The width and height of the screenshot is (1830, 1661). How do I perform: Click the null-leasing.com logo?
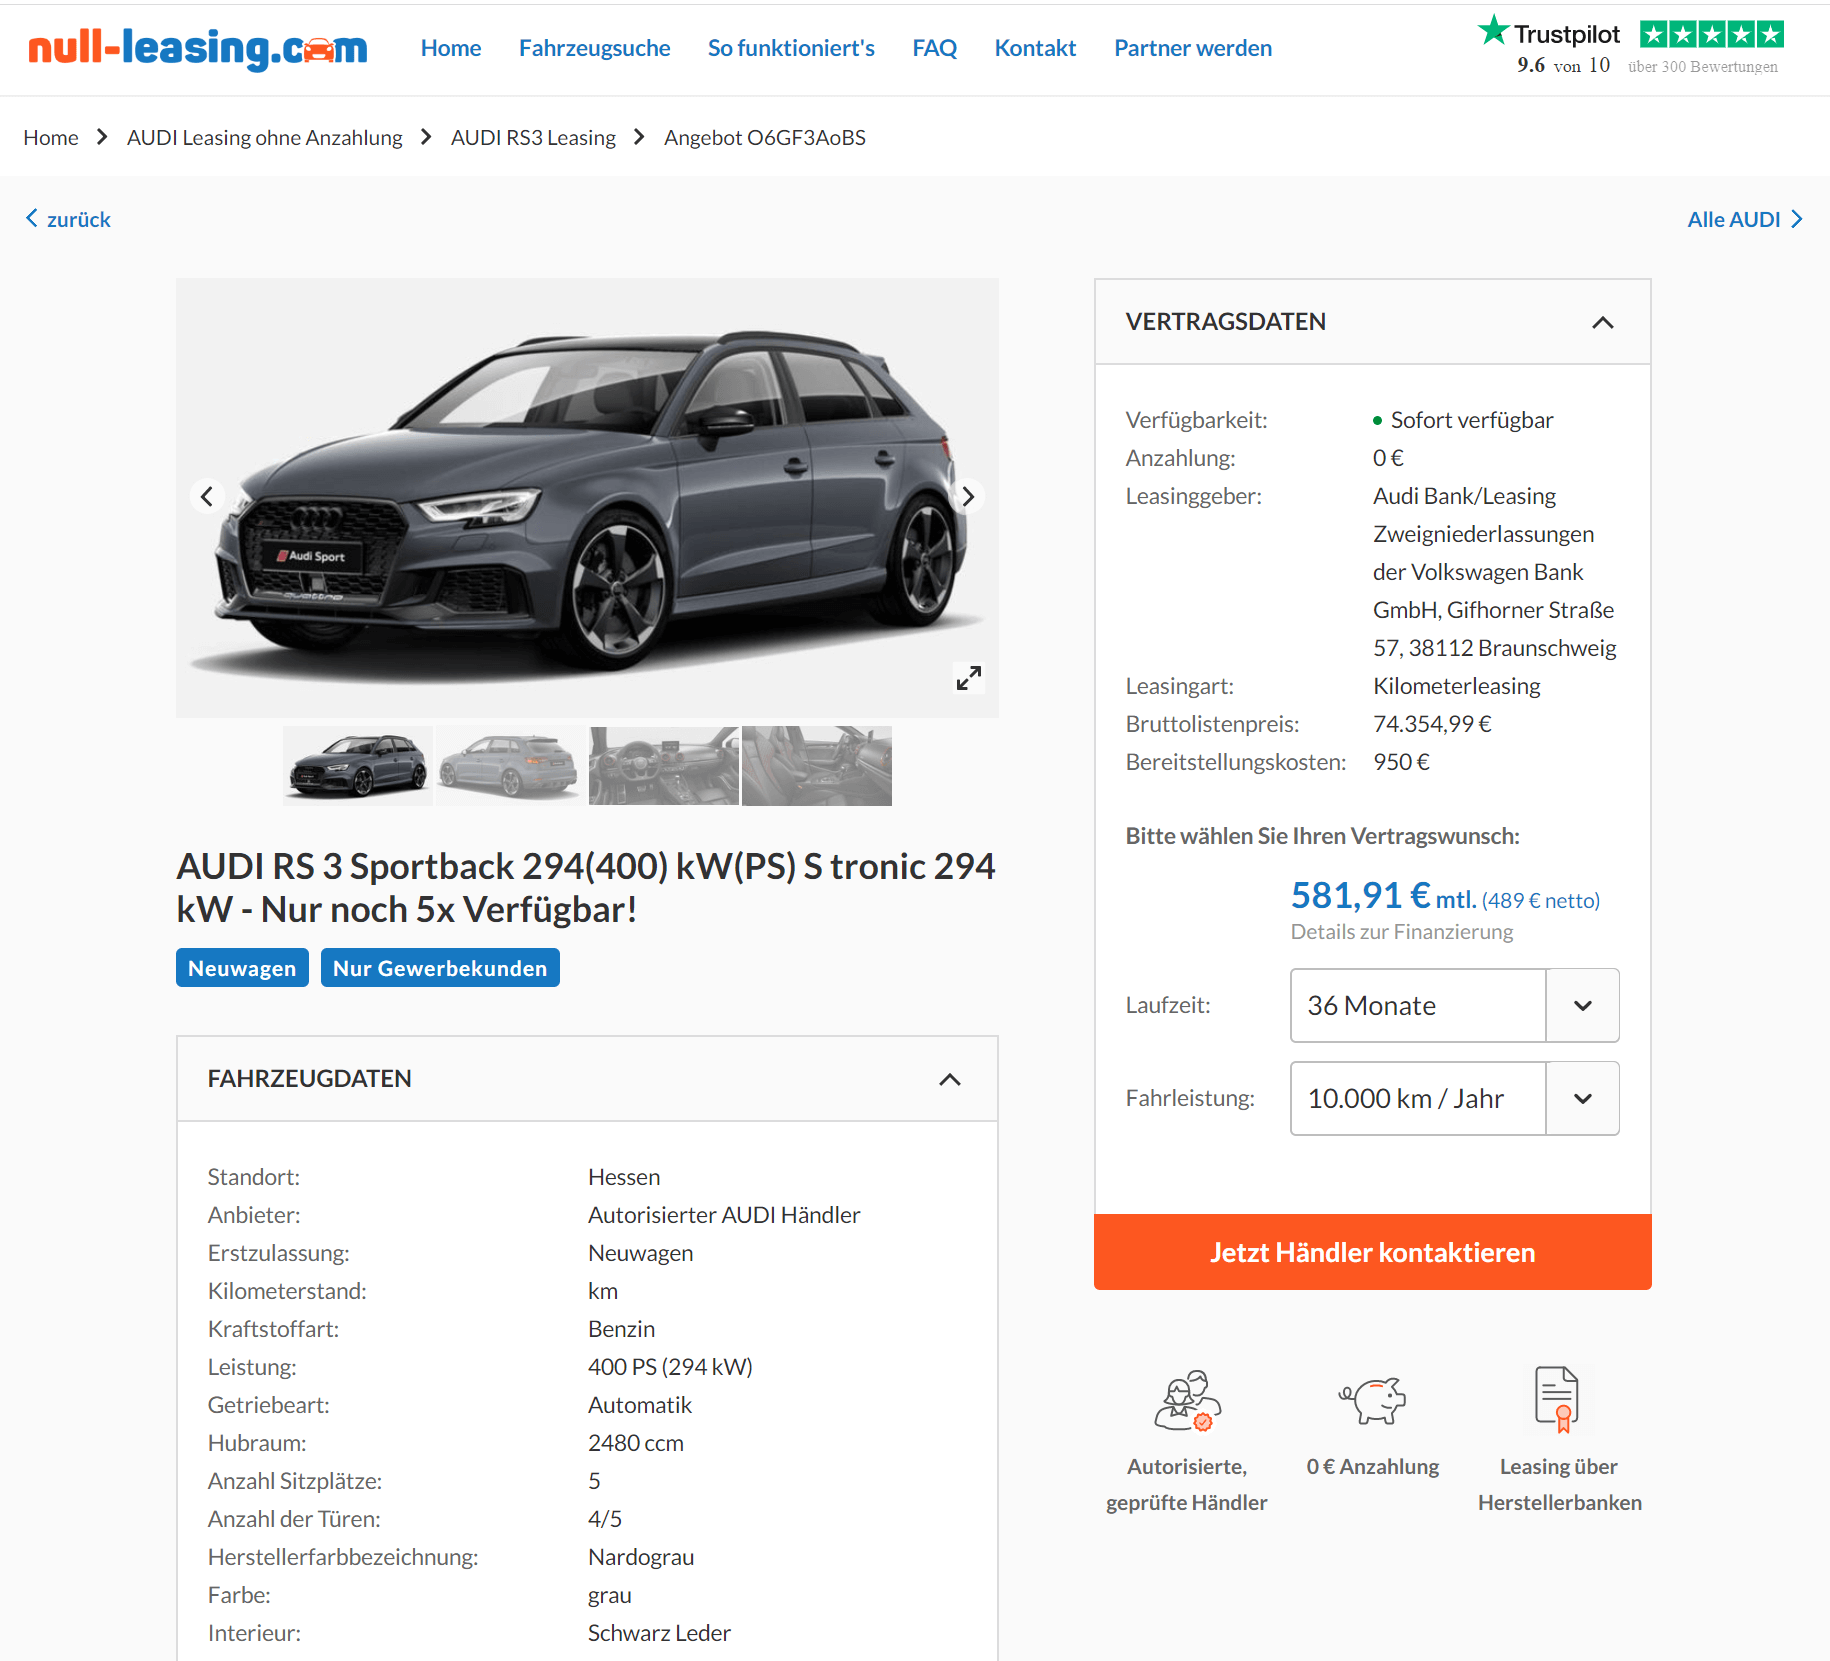click(198, 48)
